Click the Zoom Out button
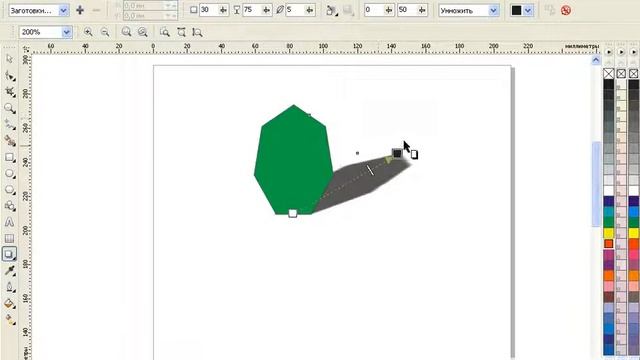Screen dimensions: 640x360 tap(105, 32)
